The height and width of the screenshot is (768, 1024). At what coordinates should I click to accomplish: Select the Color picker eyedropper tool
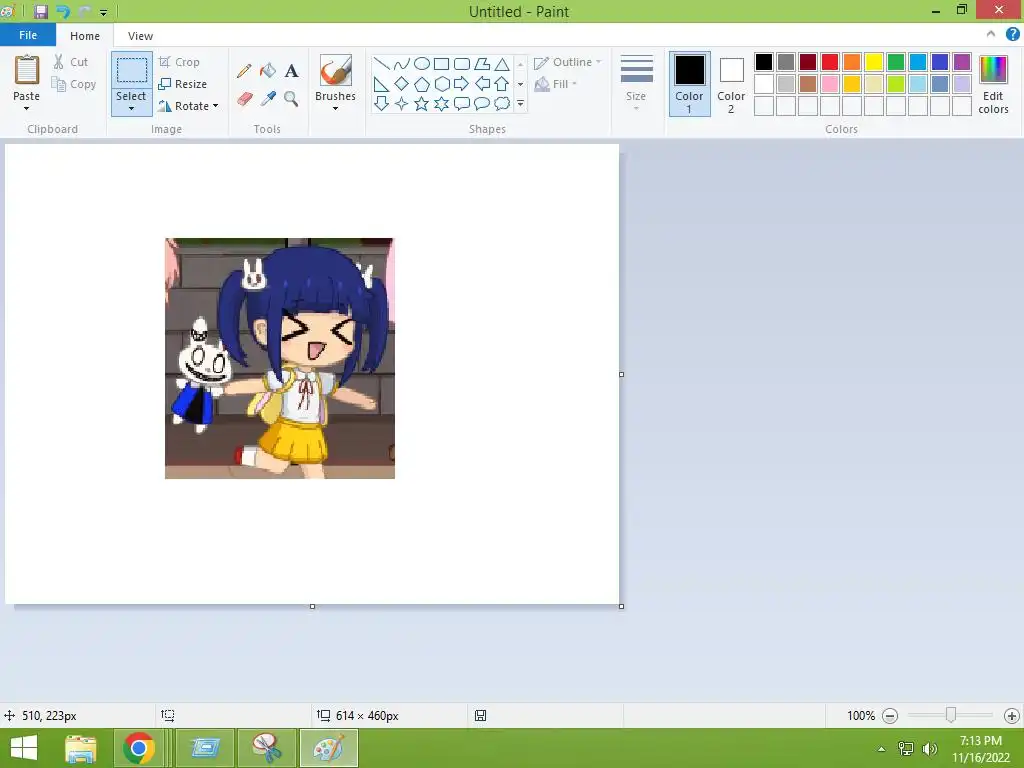click(x=268, y=99)
